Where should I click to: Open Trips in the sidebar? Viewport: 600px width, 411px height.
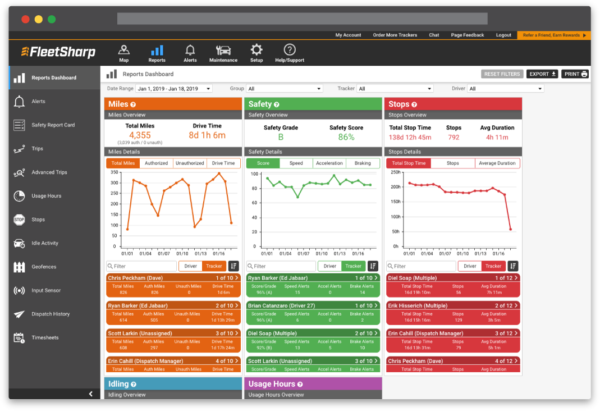pyautogui.click(x=54, y=148)
